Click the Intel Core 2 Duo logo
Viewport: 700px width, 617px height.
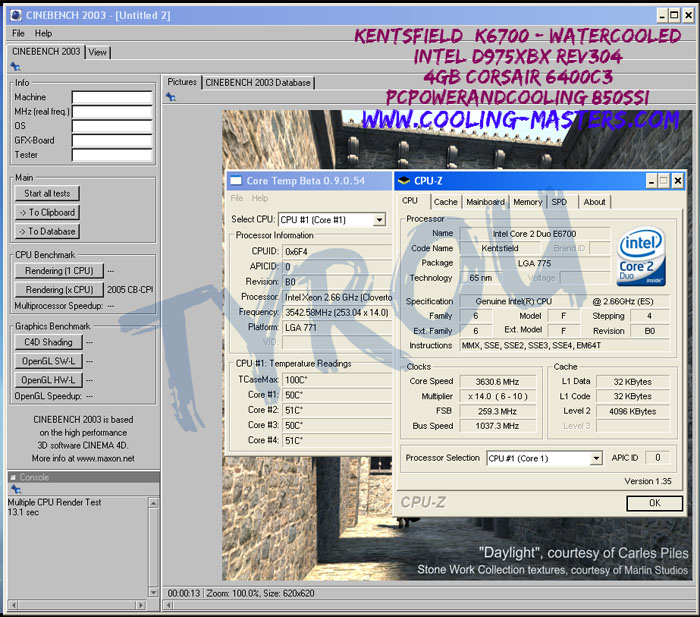[x=641, y=256]
